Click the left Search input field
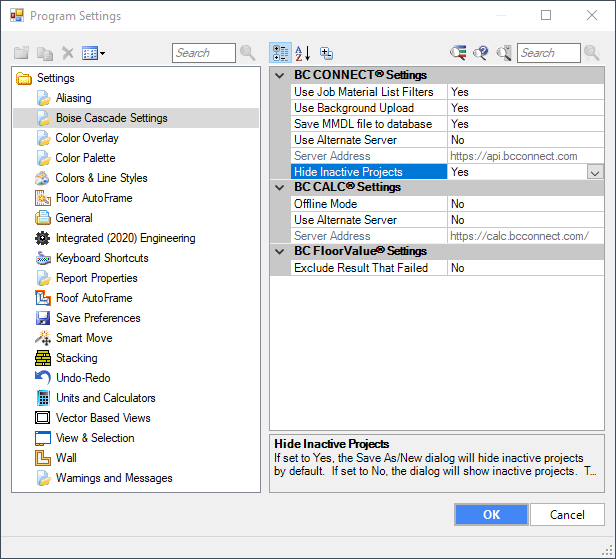This screenshot has height=559, width=616. click(204, 53)
